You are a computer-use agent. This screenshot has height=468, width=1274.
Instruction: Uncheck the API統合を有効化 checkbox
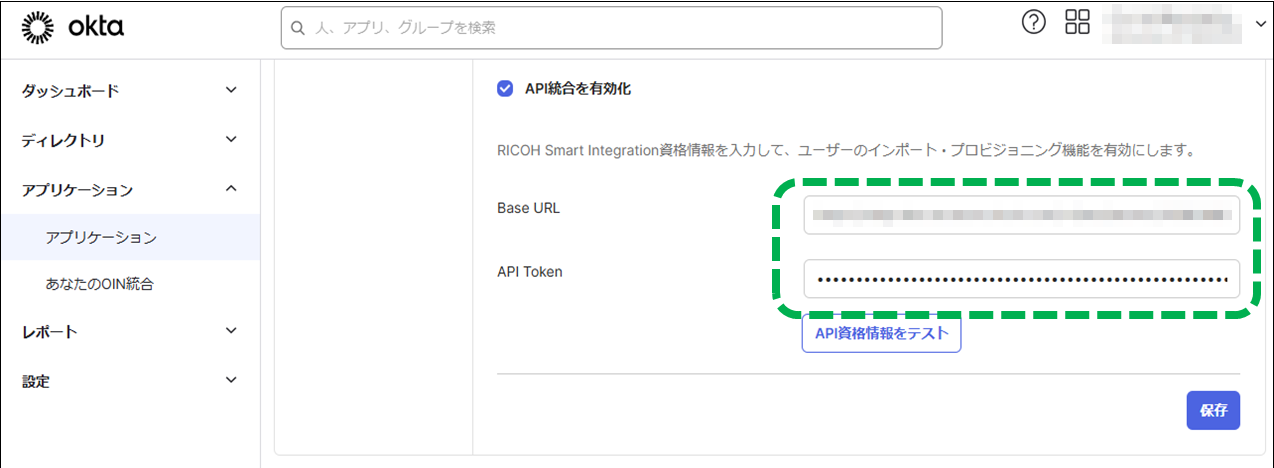pyautogui.click(x=505, y=89)
